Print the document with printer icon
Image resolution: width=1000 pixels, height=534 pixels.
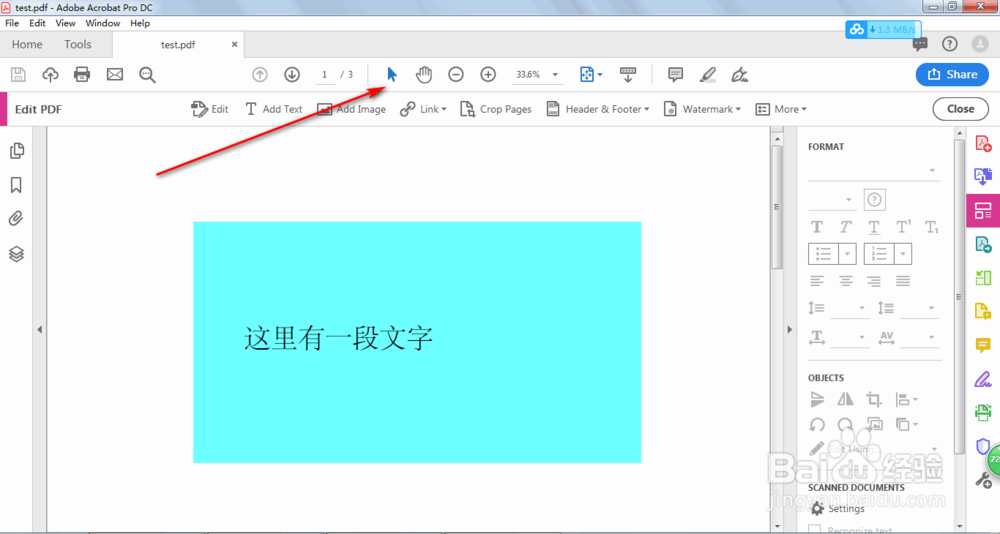click(x=82, y=75)
